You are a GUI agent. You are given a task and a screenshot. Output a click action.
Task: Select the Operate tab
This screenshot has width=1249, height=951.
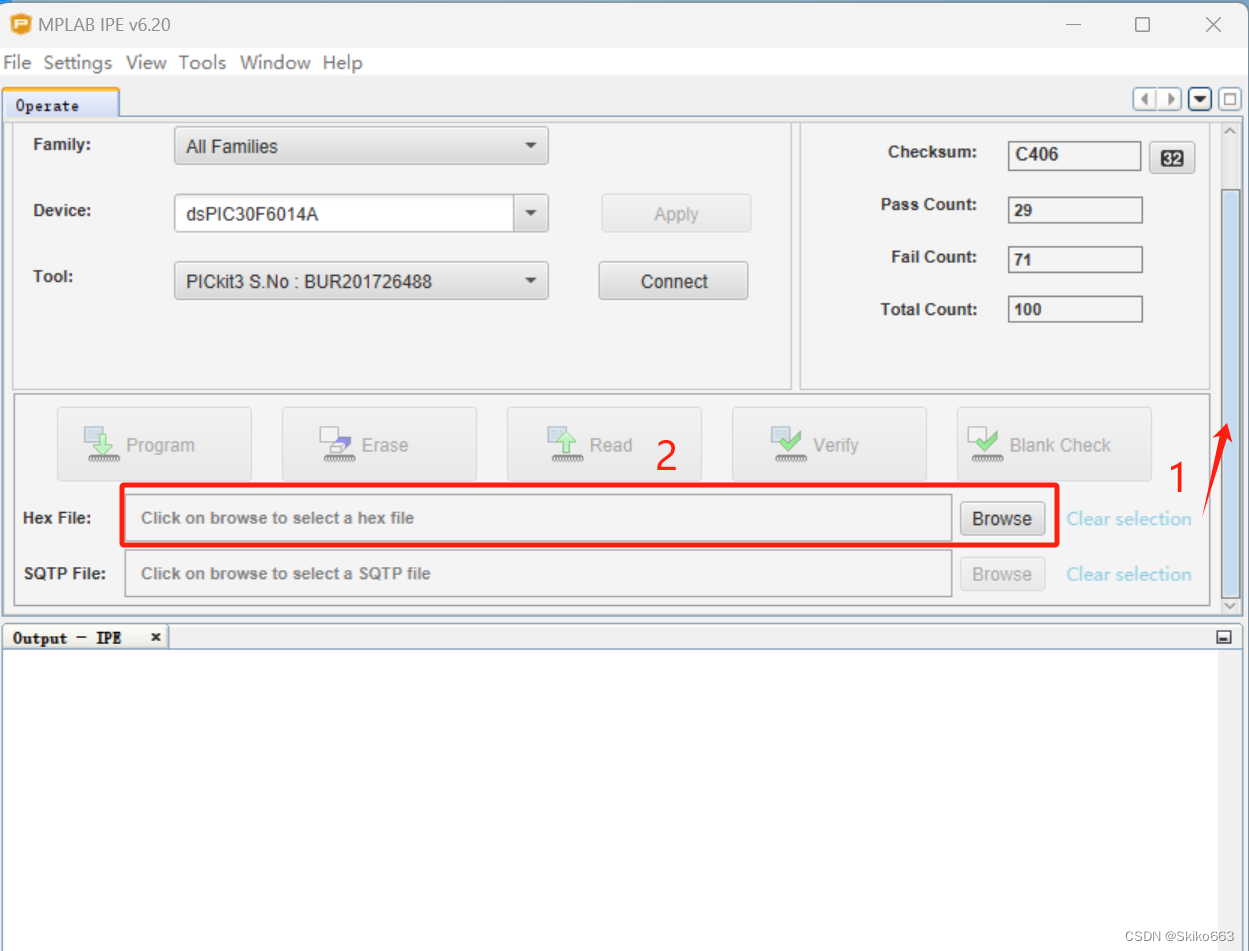[x=60, y=104]
